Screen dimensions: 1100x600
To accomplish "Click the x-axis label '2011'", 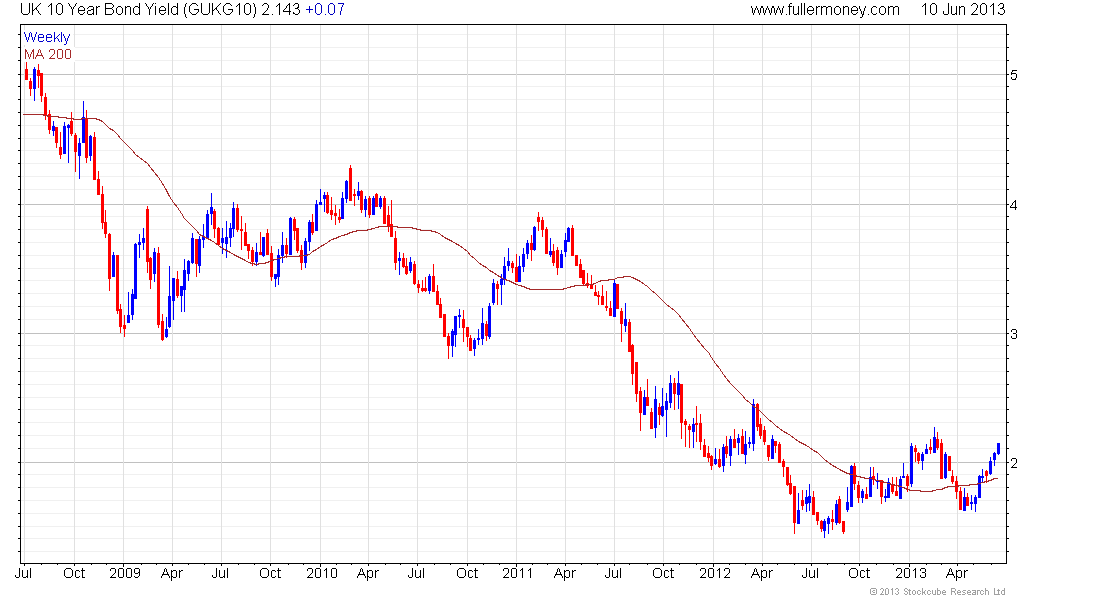I will pos(518,573).
